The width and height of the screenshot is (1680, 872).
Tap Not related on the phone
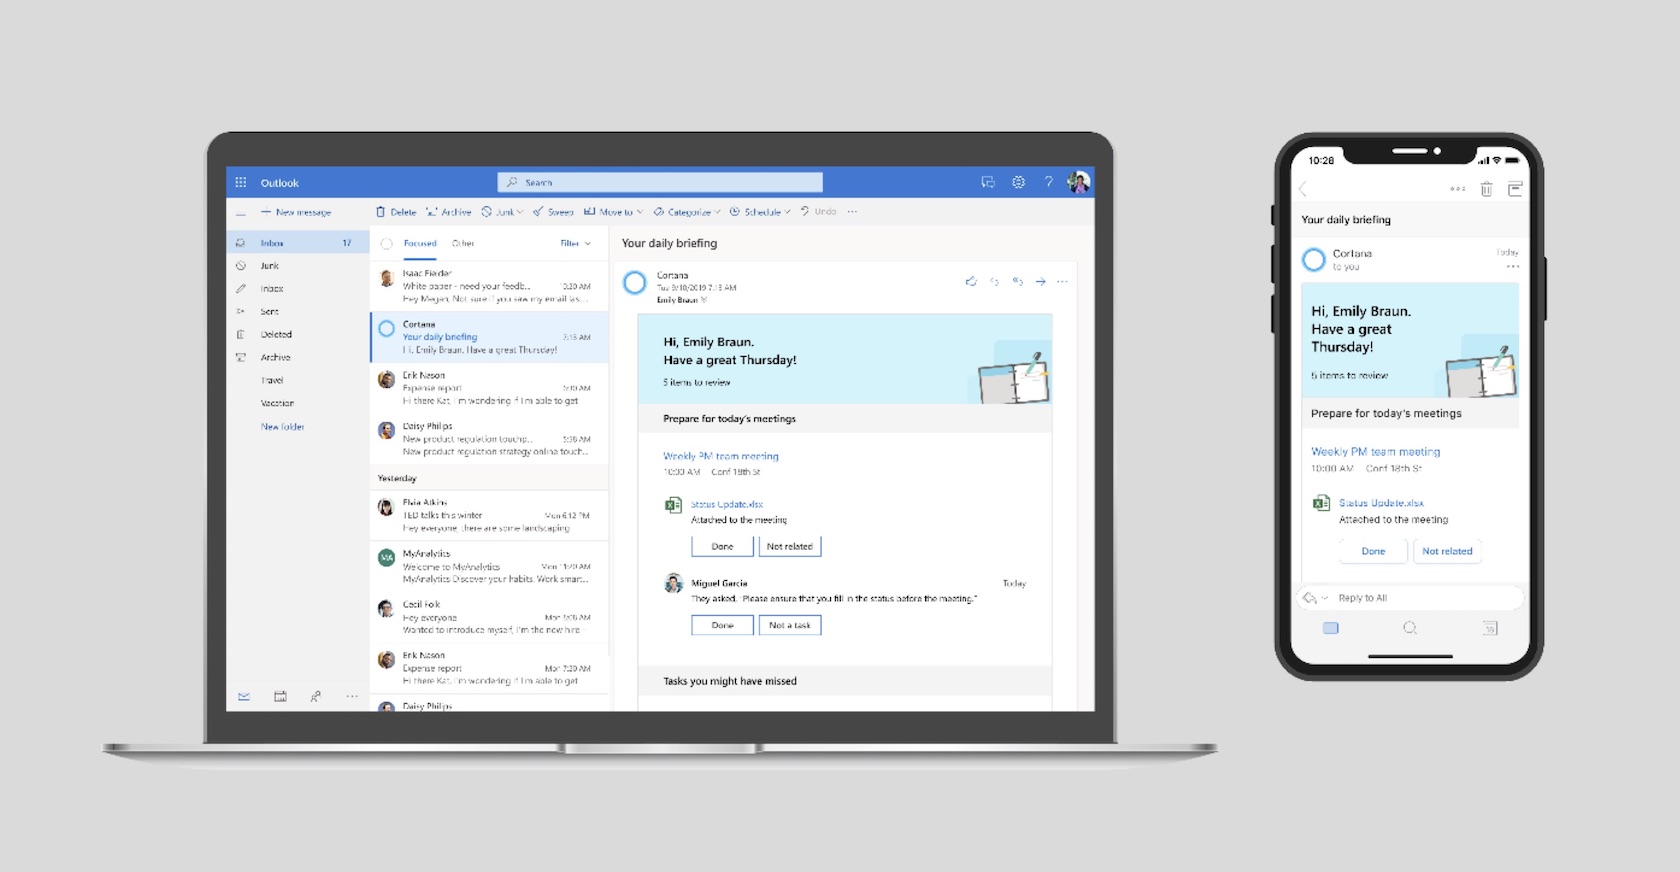coord(1447,551)
